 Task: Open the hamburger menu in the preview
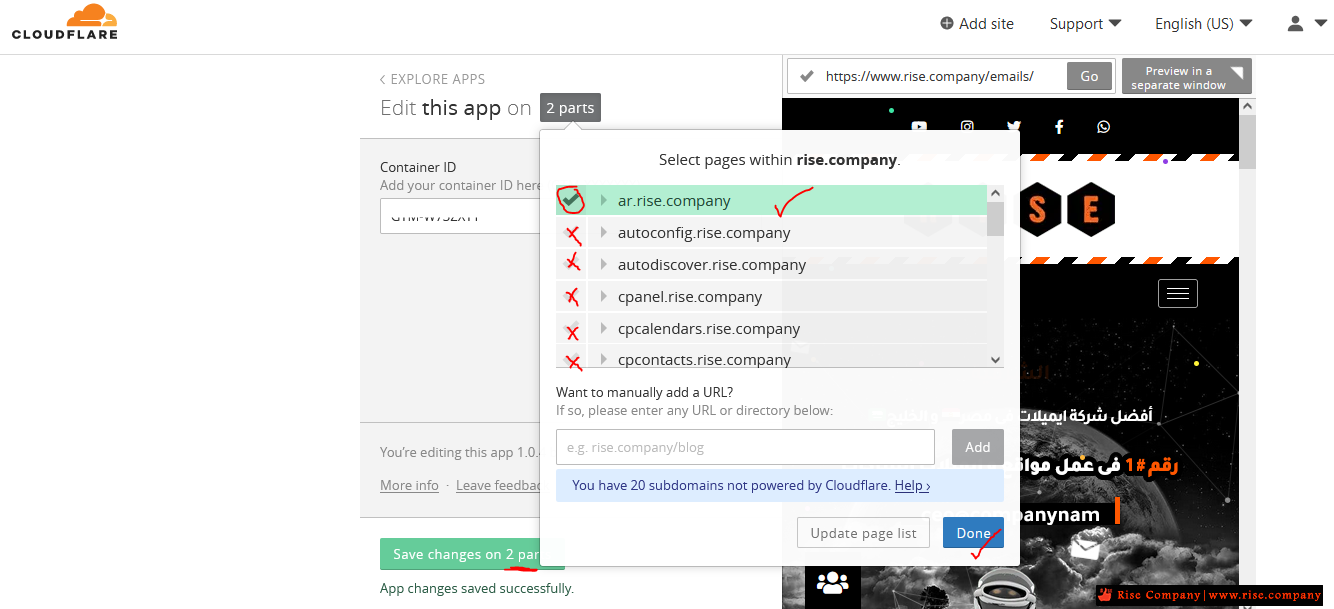coord(1178,293)
